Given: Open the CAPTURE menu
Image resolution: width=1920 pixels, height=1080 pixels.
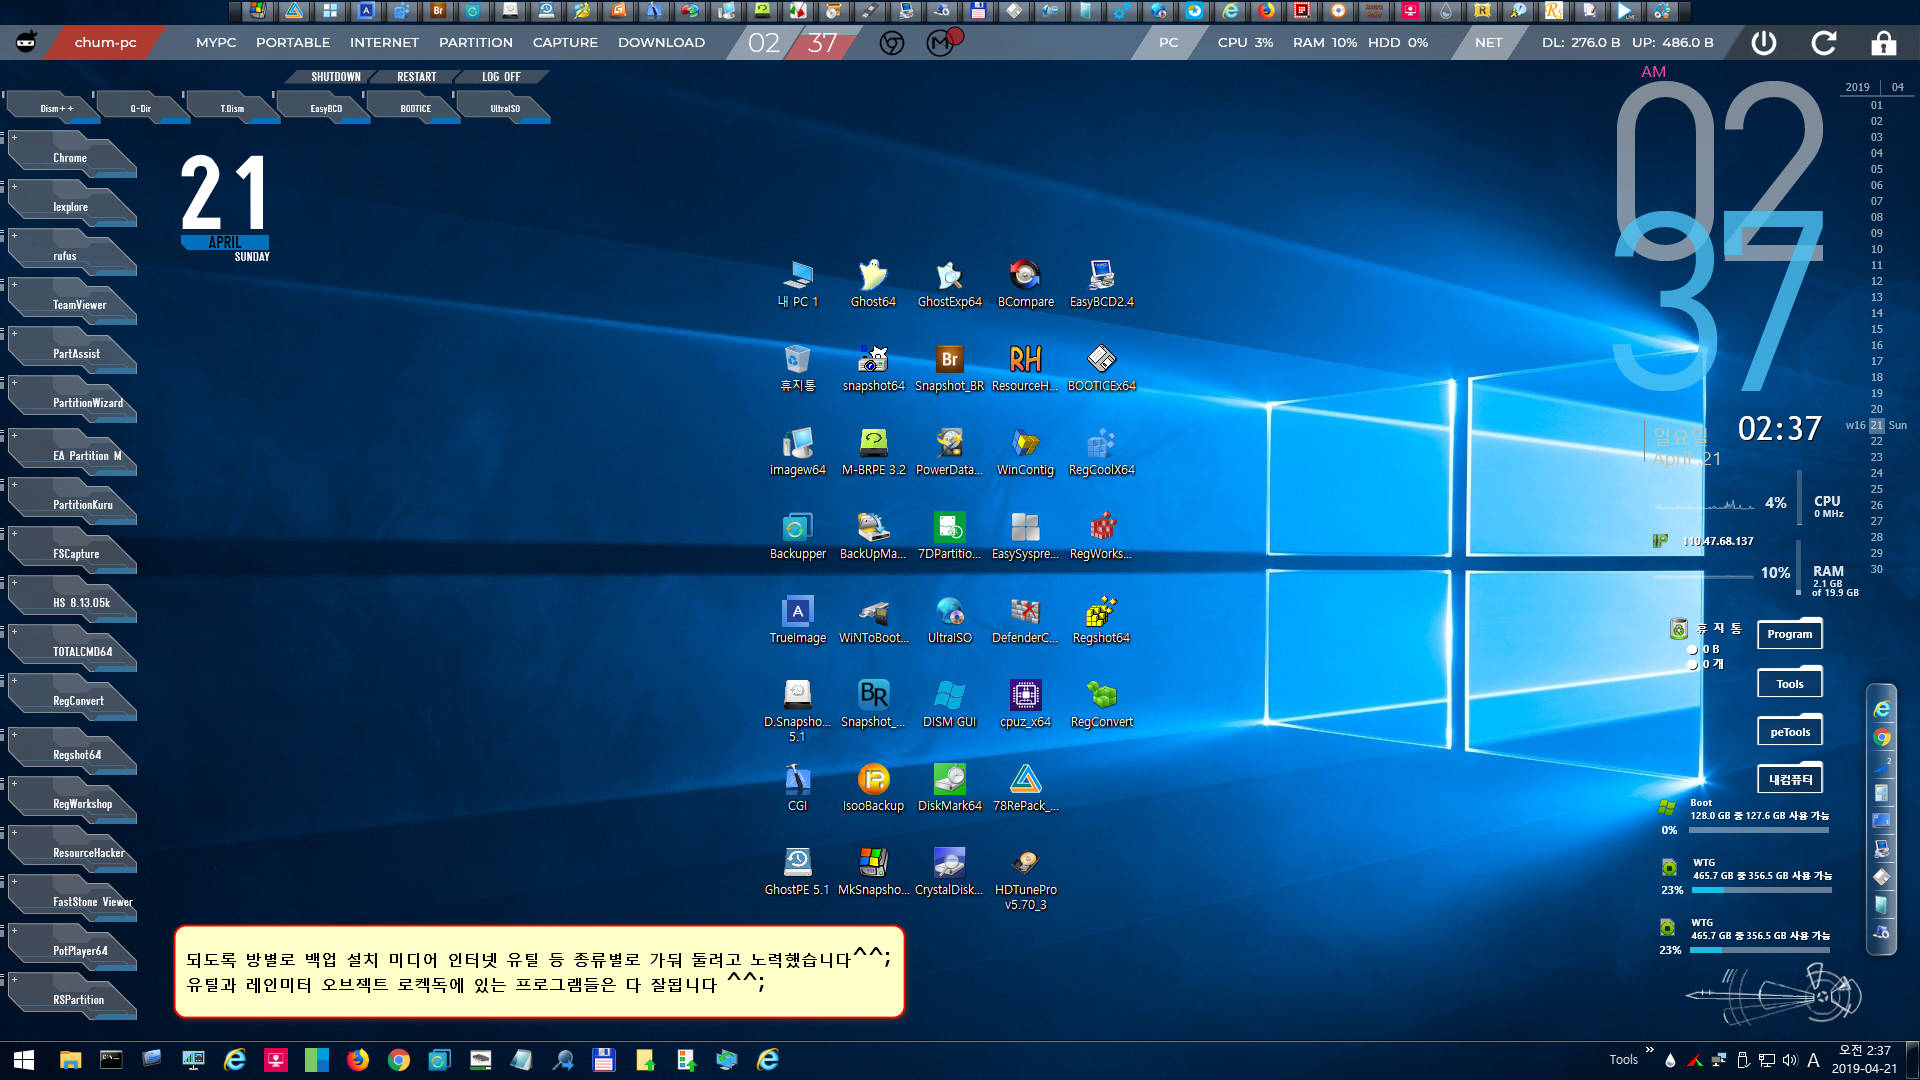Looking at the screenshot, I should pos(565,43).
